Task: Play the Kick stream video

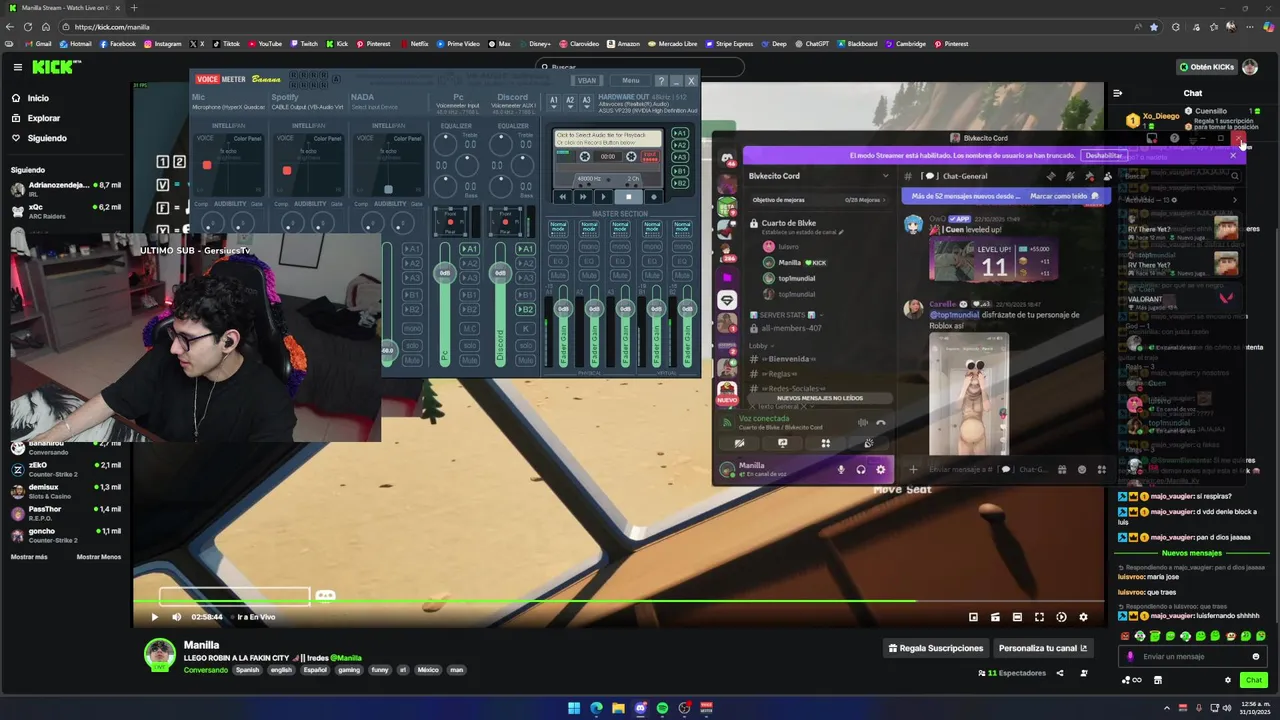Action: [154, 617]
